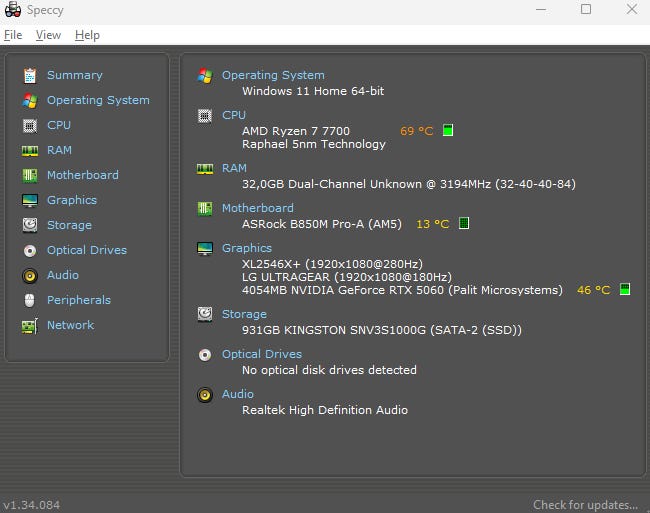The image size is (650, 513).
Task: Click the Windows 11 Home 64-bit text
Action: pyautogui.click(x=313, y=91)
